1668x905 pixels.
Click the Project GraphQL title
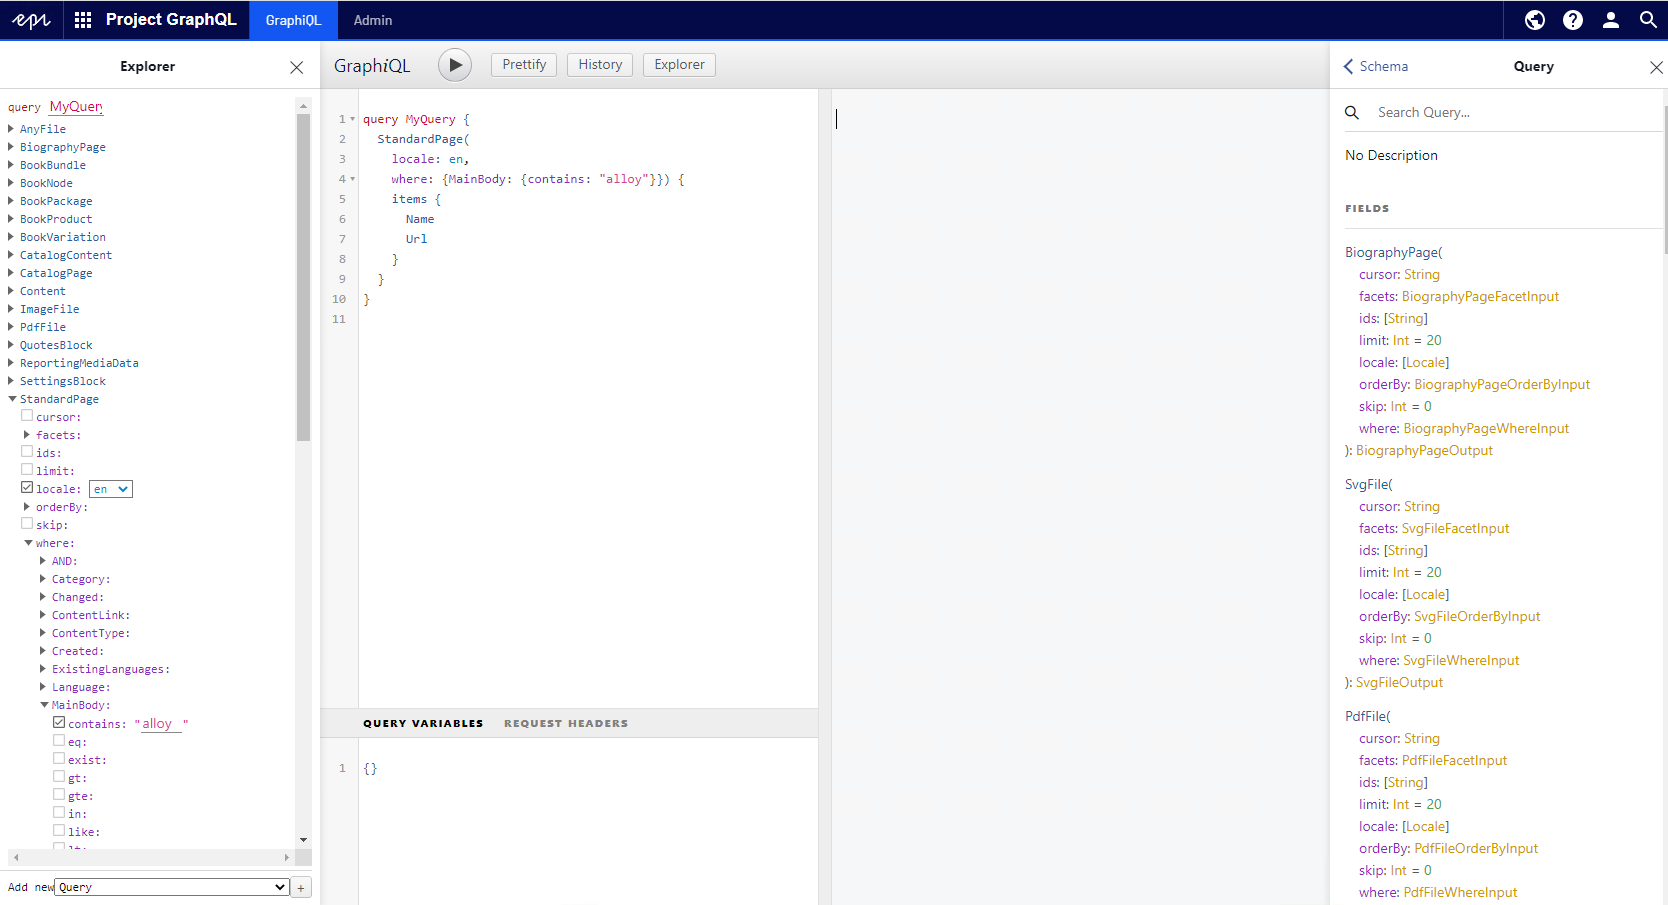(171, 20)
